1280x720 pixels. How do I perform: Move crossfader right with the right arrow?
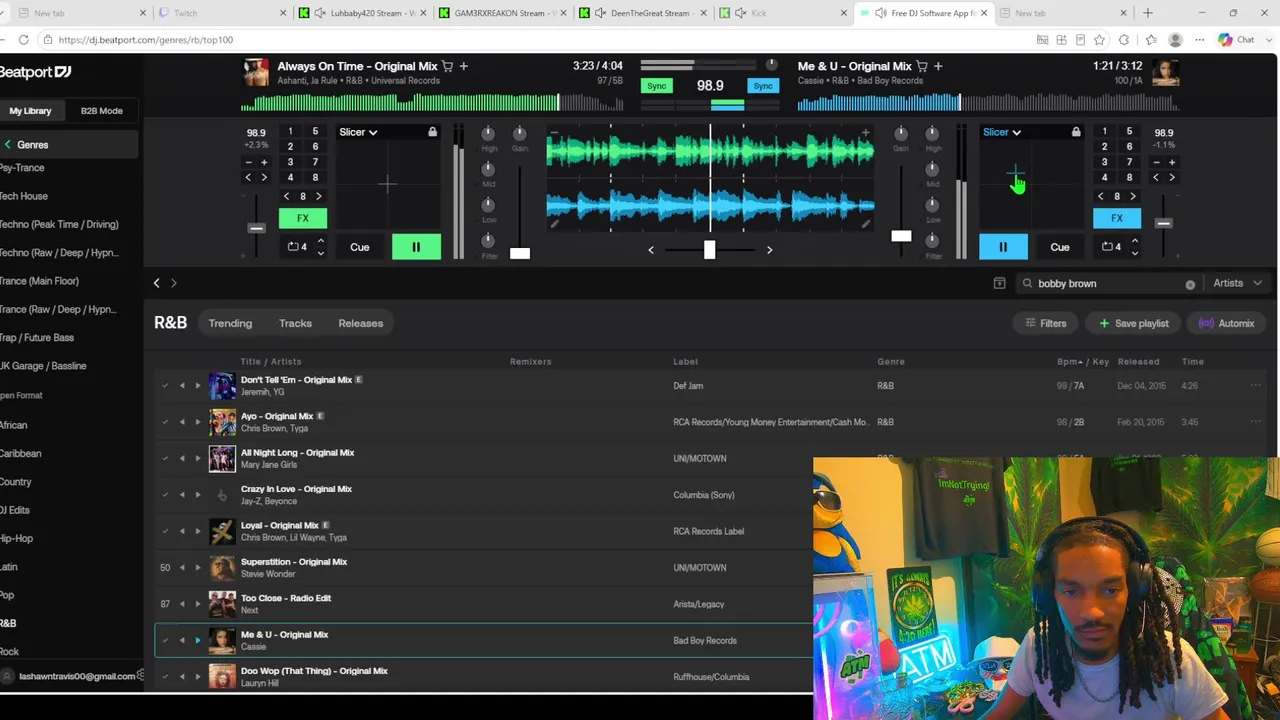769,250
